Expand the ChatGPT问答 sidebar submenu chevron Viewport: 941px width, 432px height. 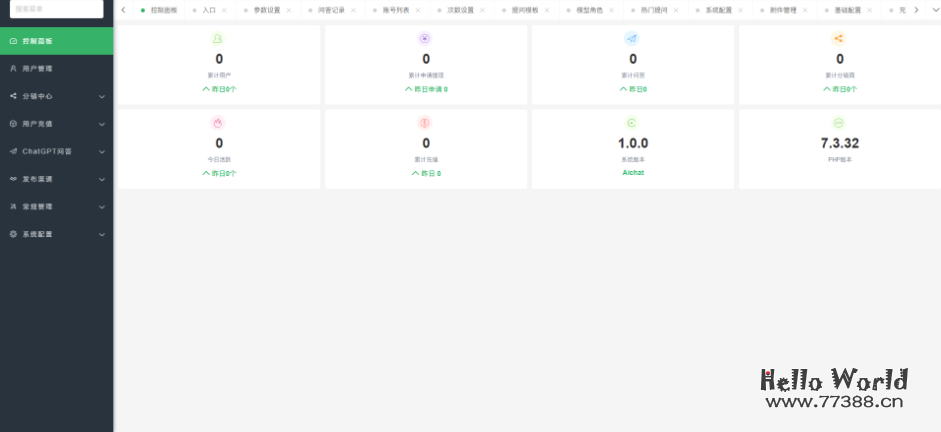click(x=102, y=152)
